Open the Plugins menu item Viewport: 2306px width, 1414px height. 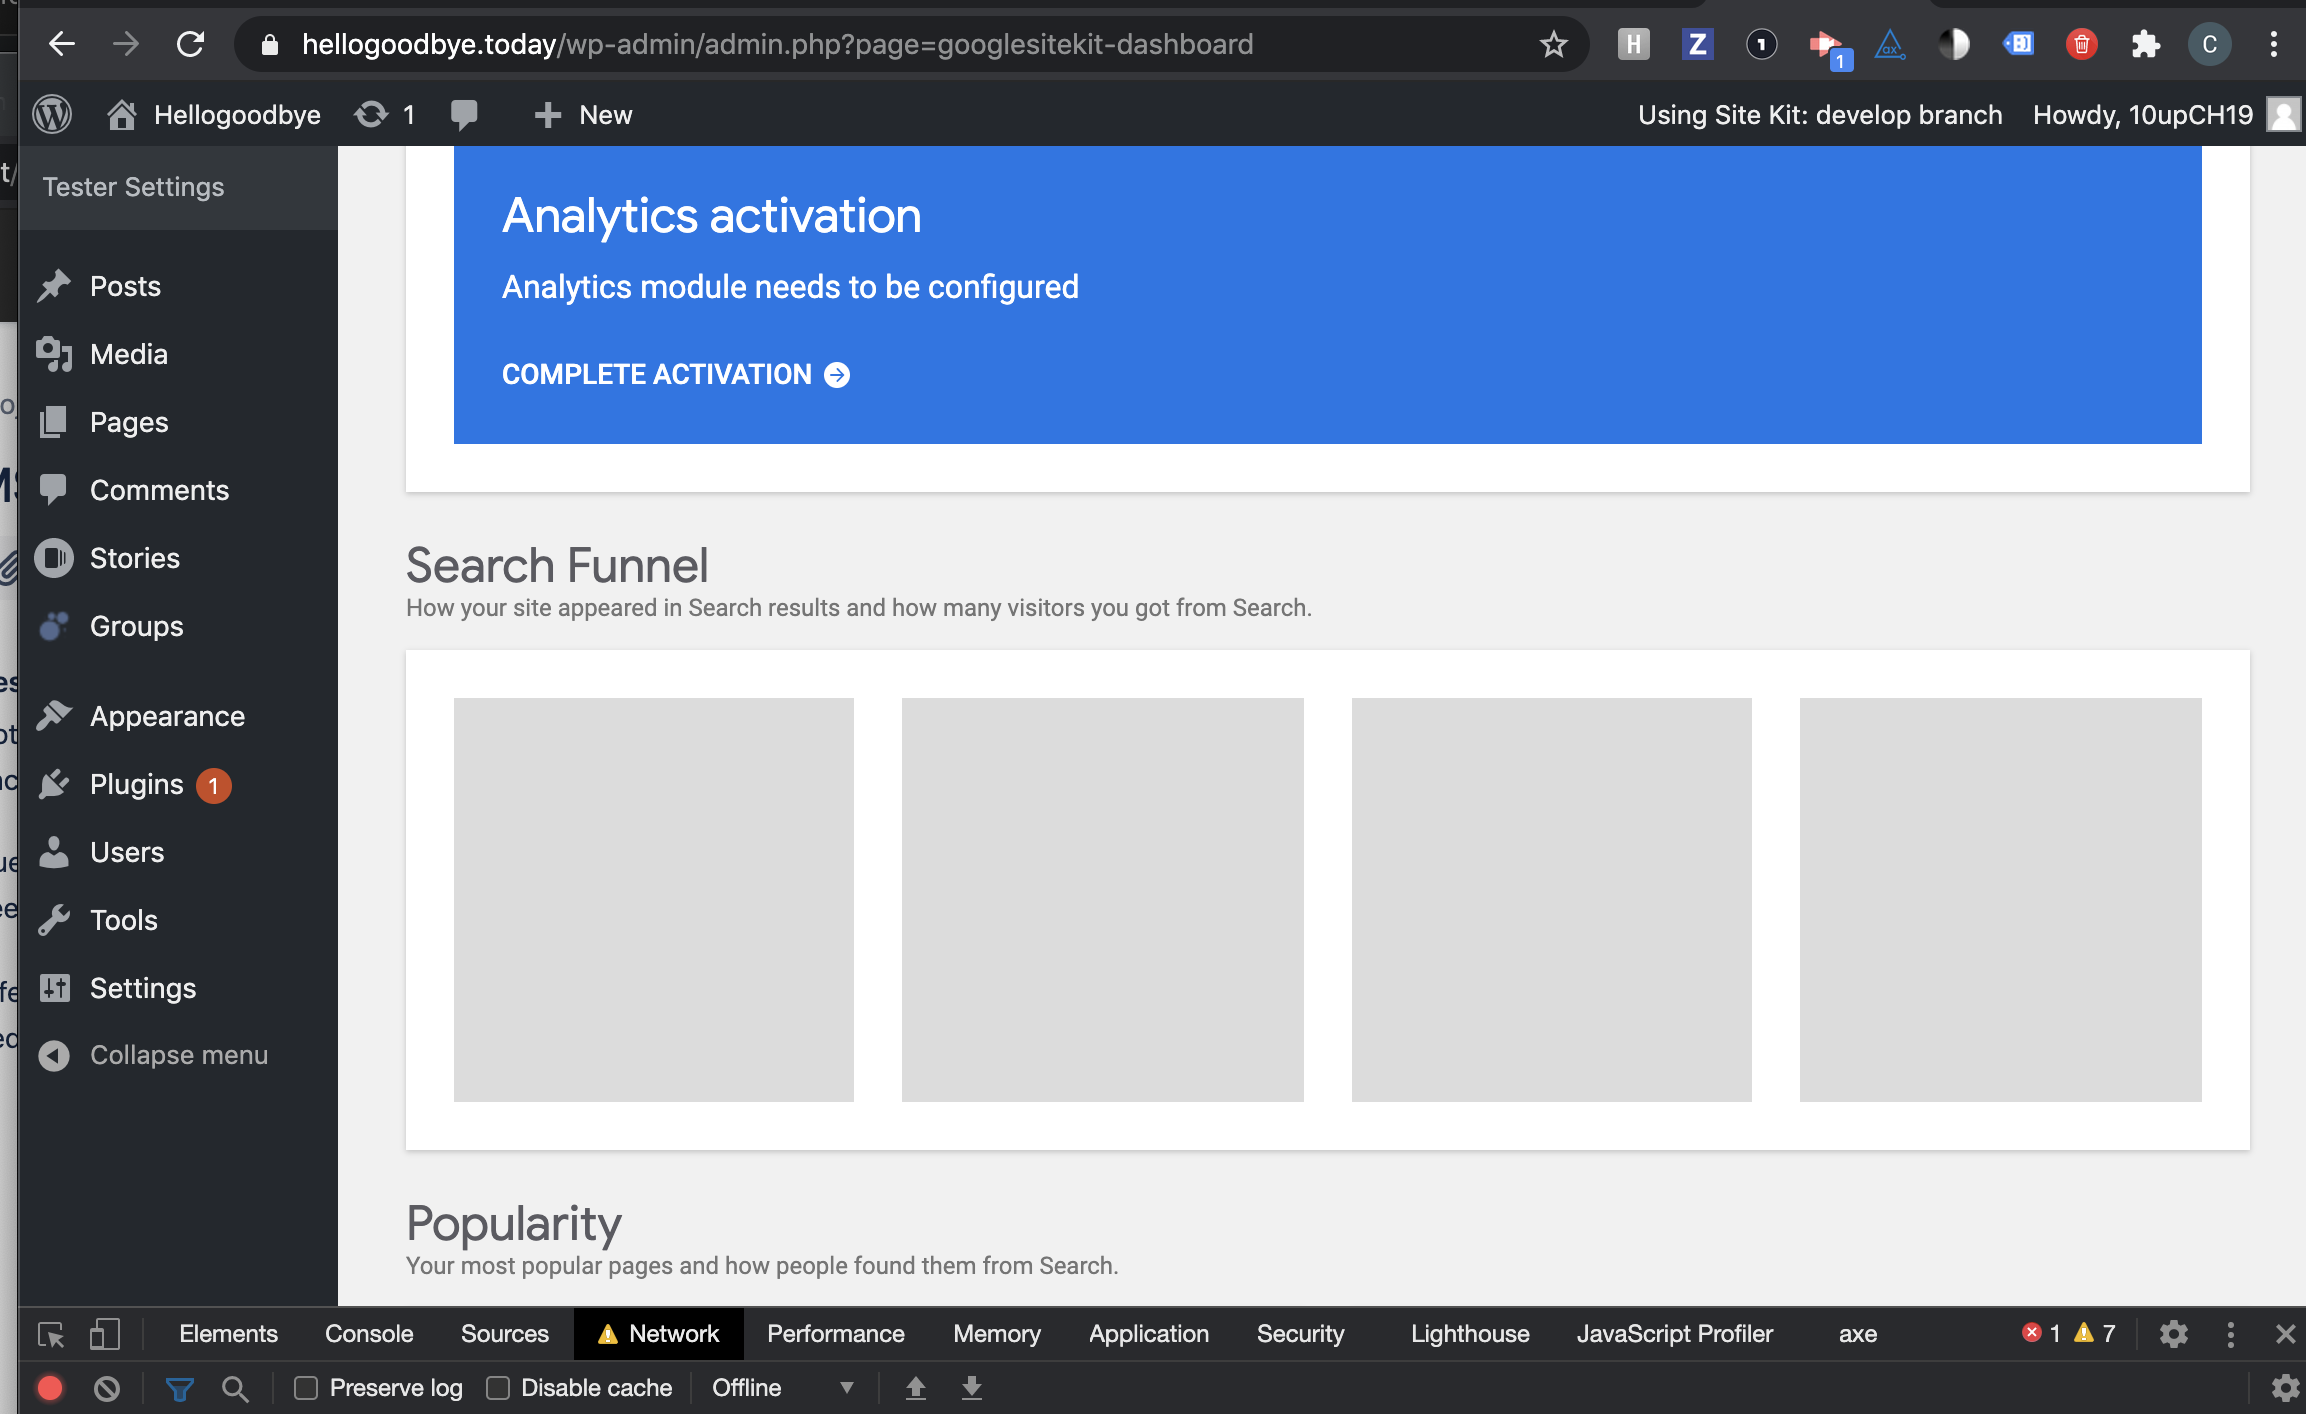[137, 785]
